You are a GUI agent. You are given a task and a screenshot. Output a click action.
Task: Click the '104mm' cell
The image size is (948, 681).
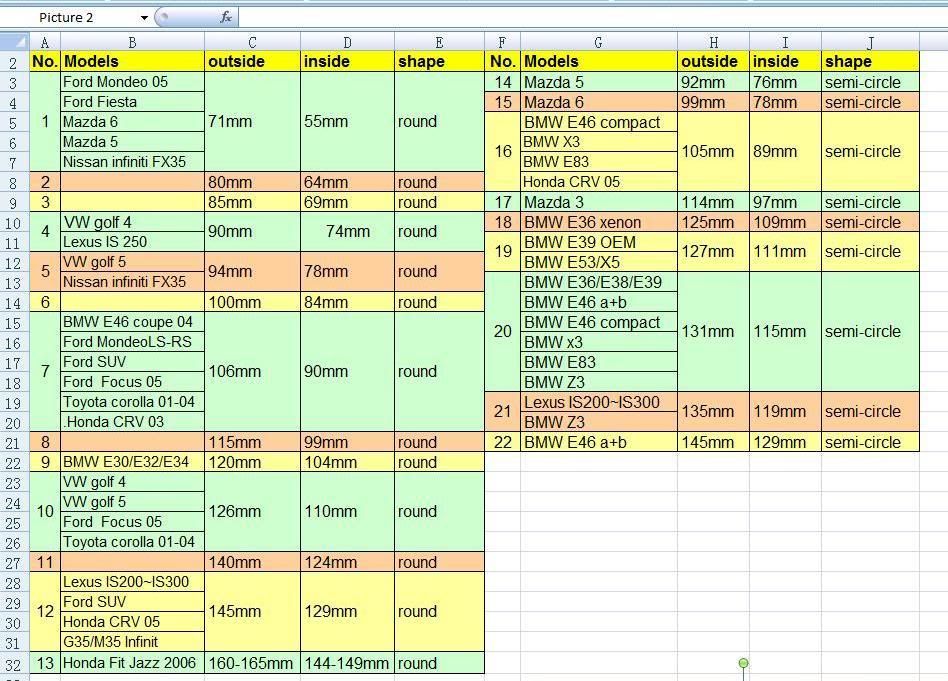coord(347,462)
